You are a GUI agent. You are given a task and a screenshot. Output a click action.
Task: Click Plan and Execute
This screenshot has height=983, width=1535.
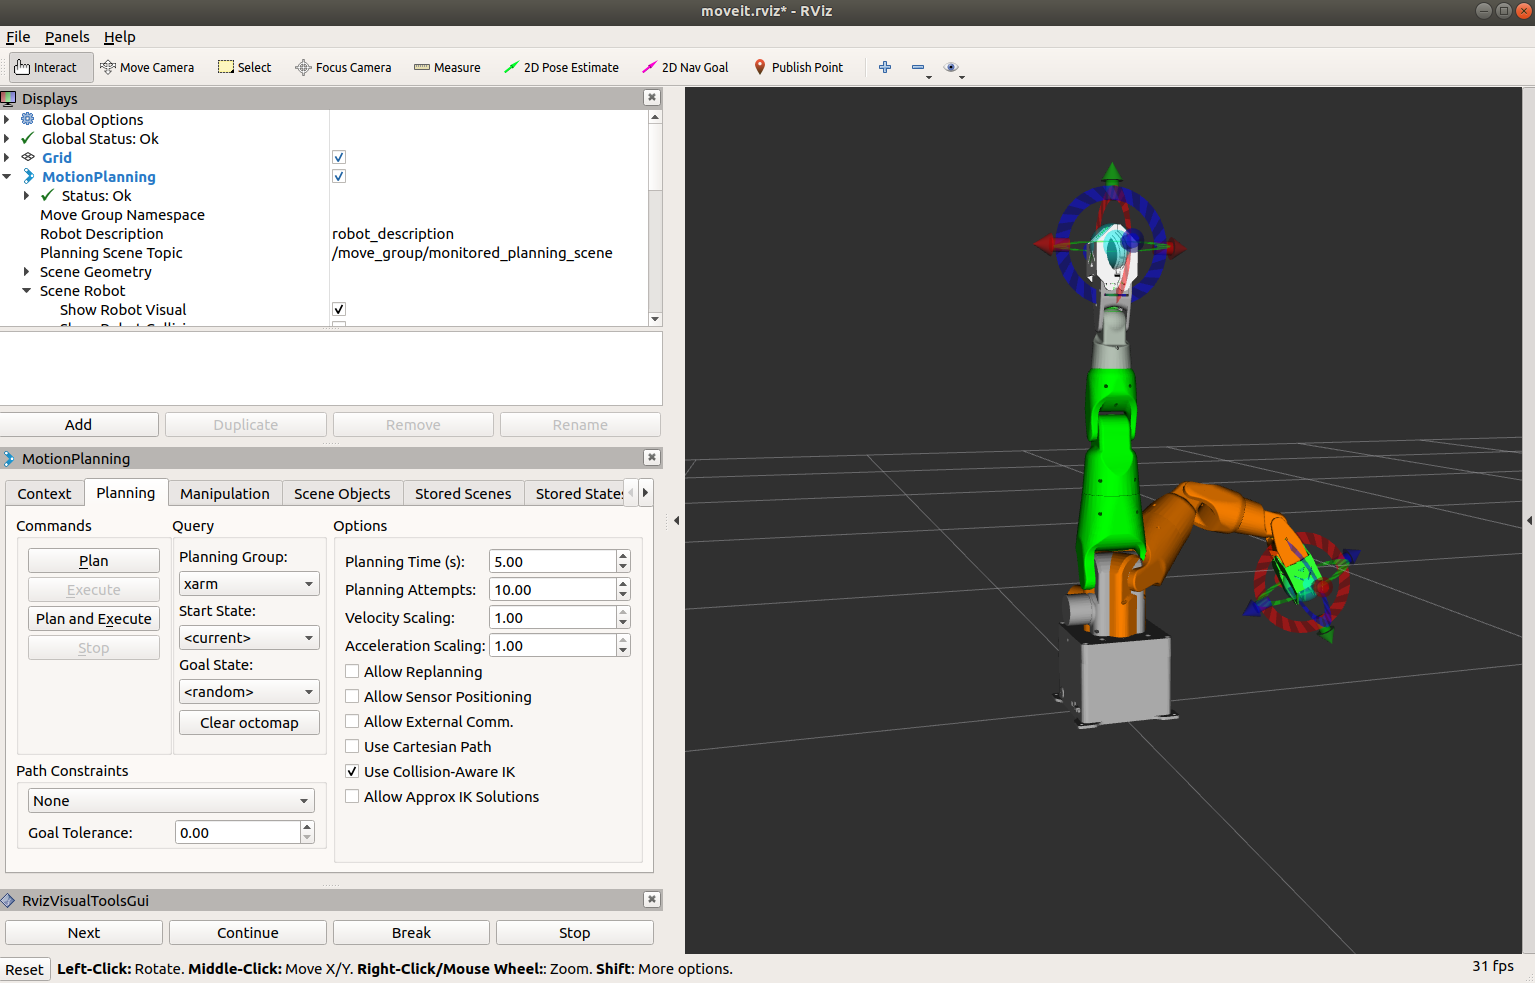pos(94,618)
